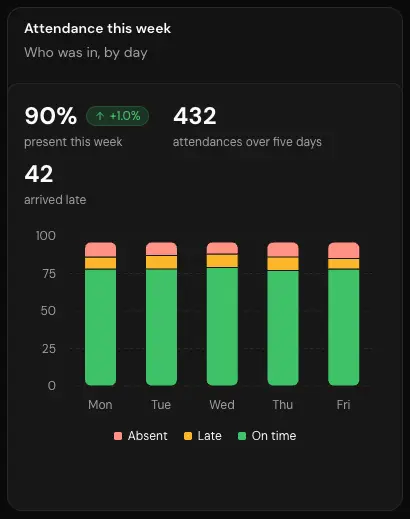Click the Mon axis label
Viewport: 410px width, 519px height.
coord(100,405)
